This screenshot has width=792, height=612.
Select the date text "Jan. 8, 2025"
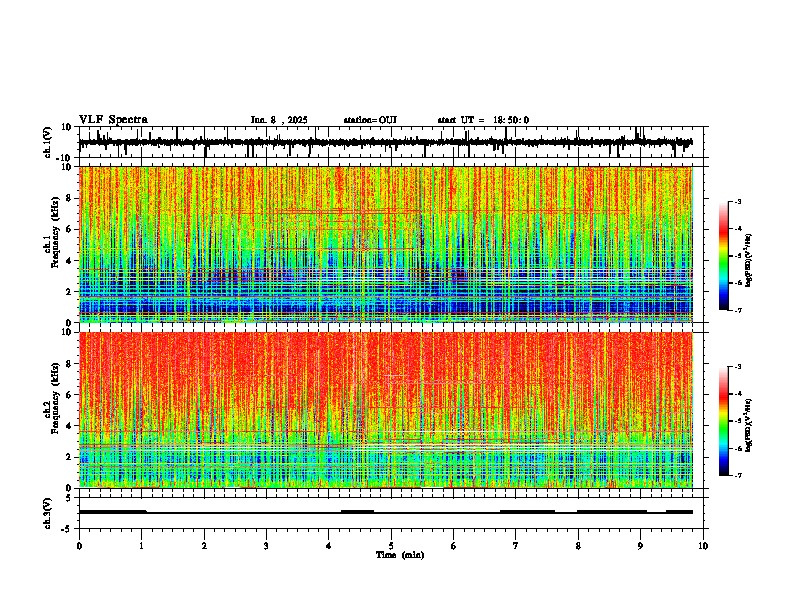[279, 120]
